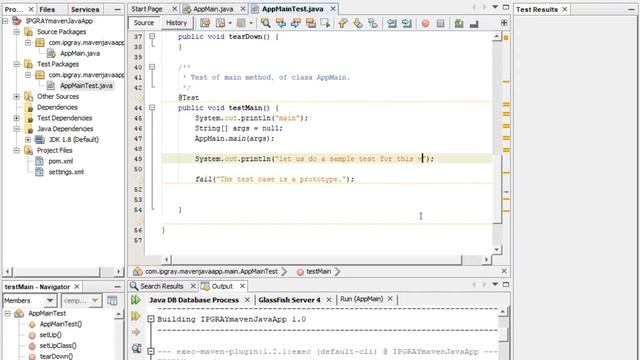
Task: Click the Shift Line Right icon
Action: [x=407, y=23]
